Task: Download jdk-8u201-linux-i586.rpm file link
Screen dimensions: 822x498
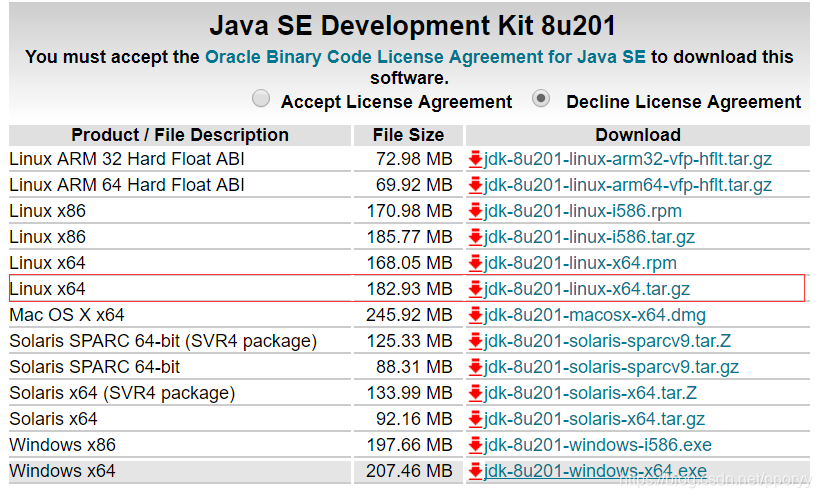Action: tap(582, 211)
